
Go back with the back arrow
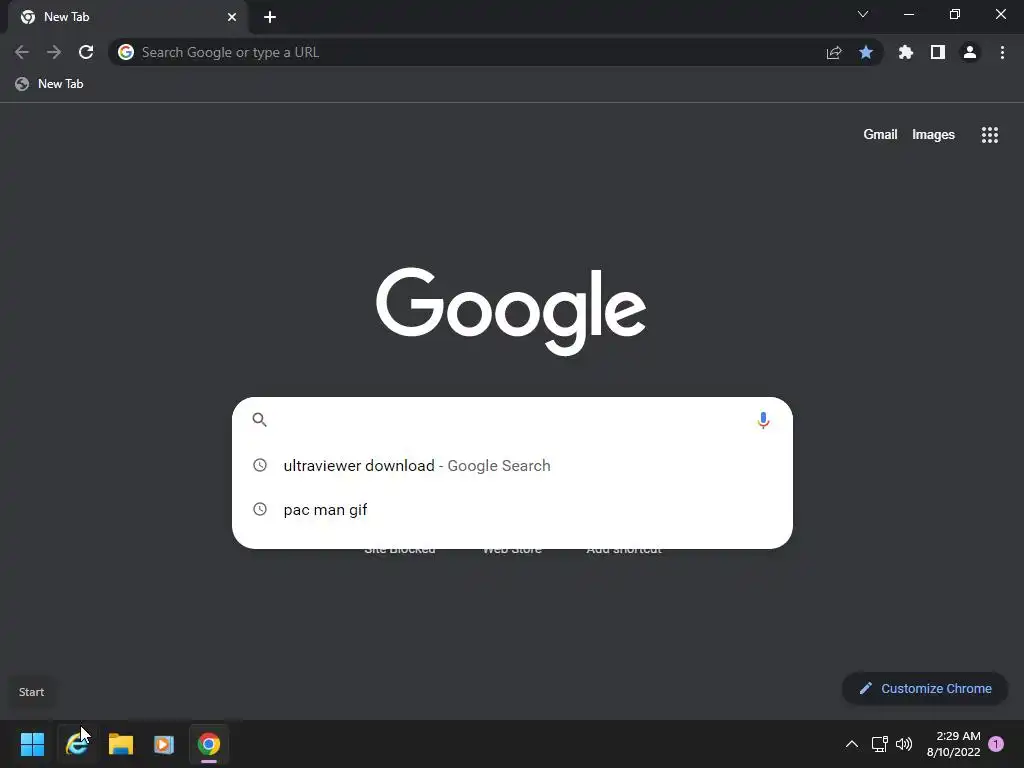click(22, 52)
